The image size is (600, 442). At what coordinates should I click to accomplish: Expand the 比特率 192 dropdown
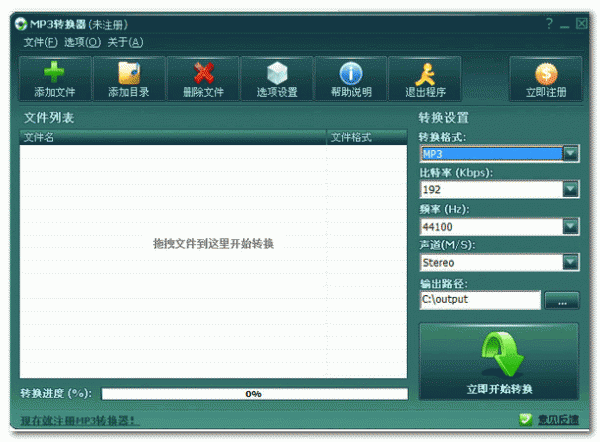click(x=570, y=189)
